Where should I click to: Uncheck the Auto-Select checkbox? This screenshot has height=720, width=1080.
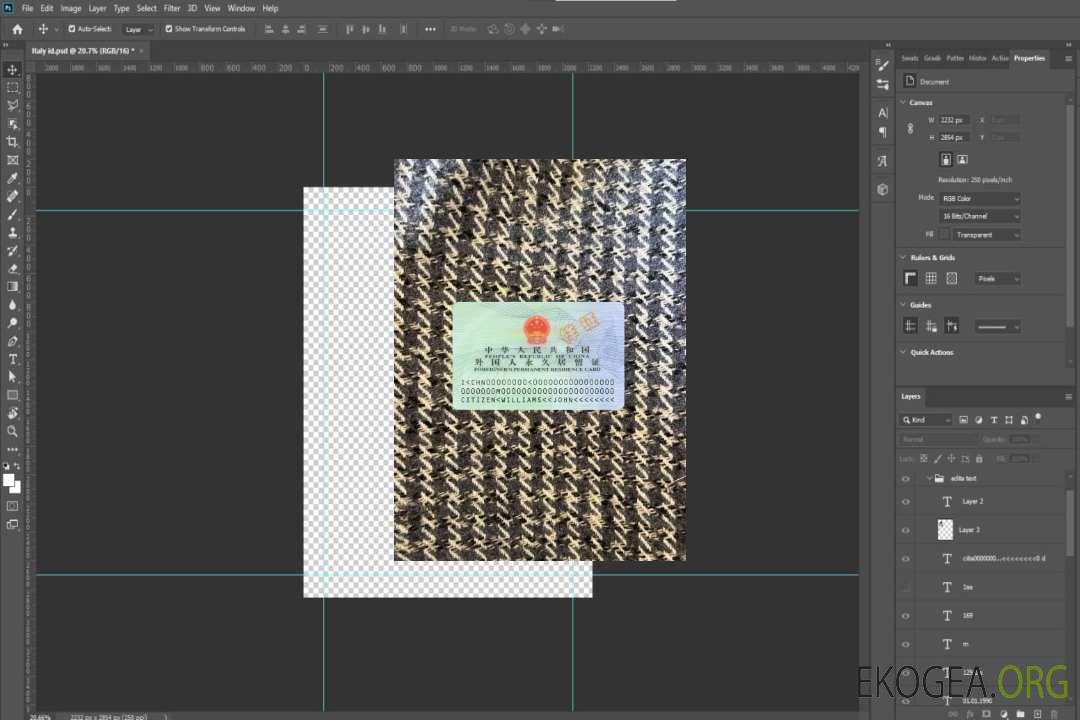pos(71,29)
